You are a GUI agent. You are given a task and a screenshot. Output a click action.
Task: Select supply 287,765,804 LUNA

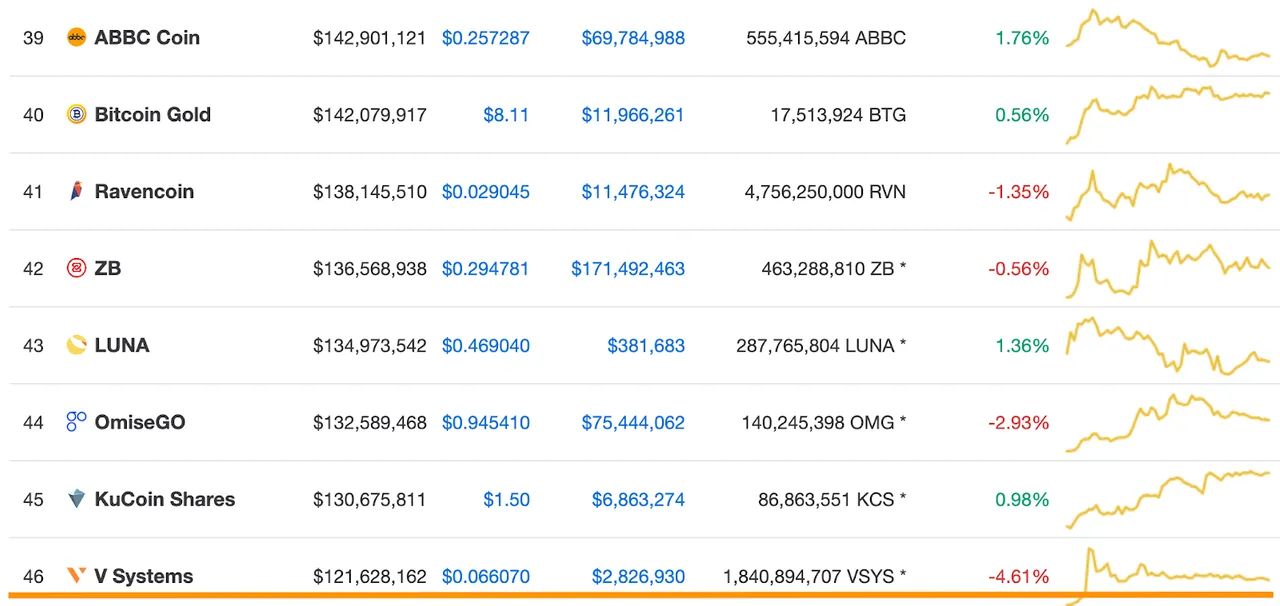822,346
